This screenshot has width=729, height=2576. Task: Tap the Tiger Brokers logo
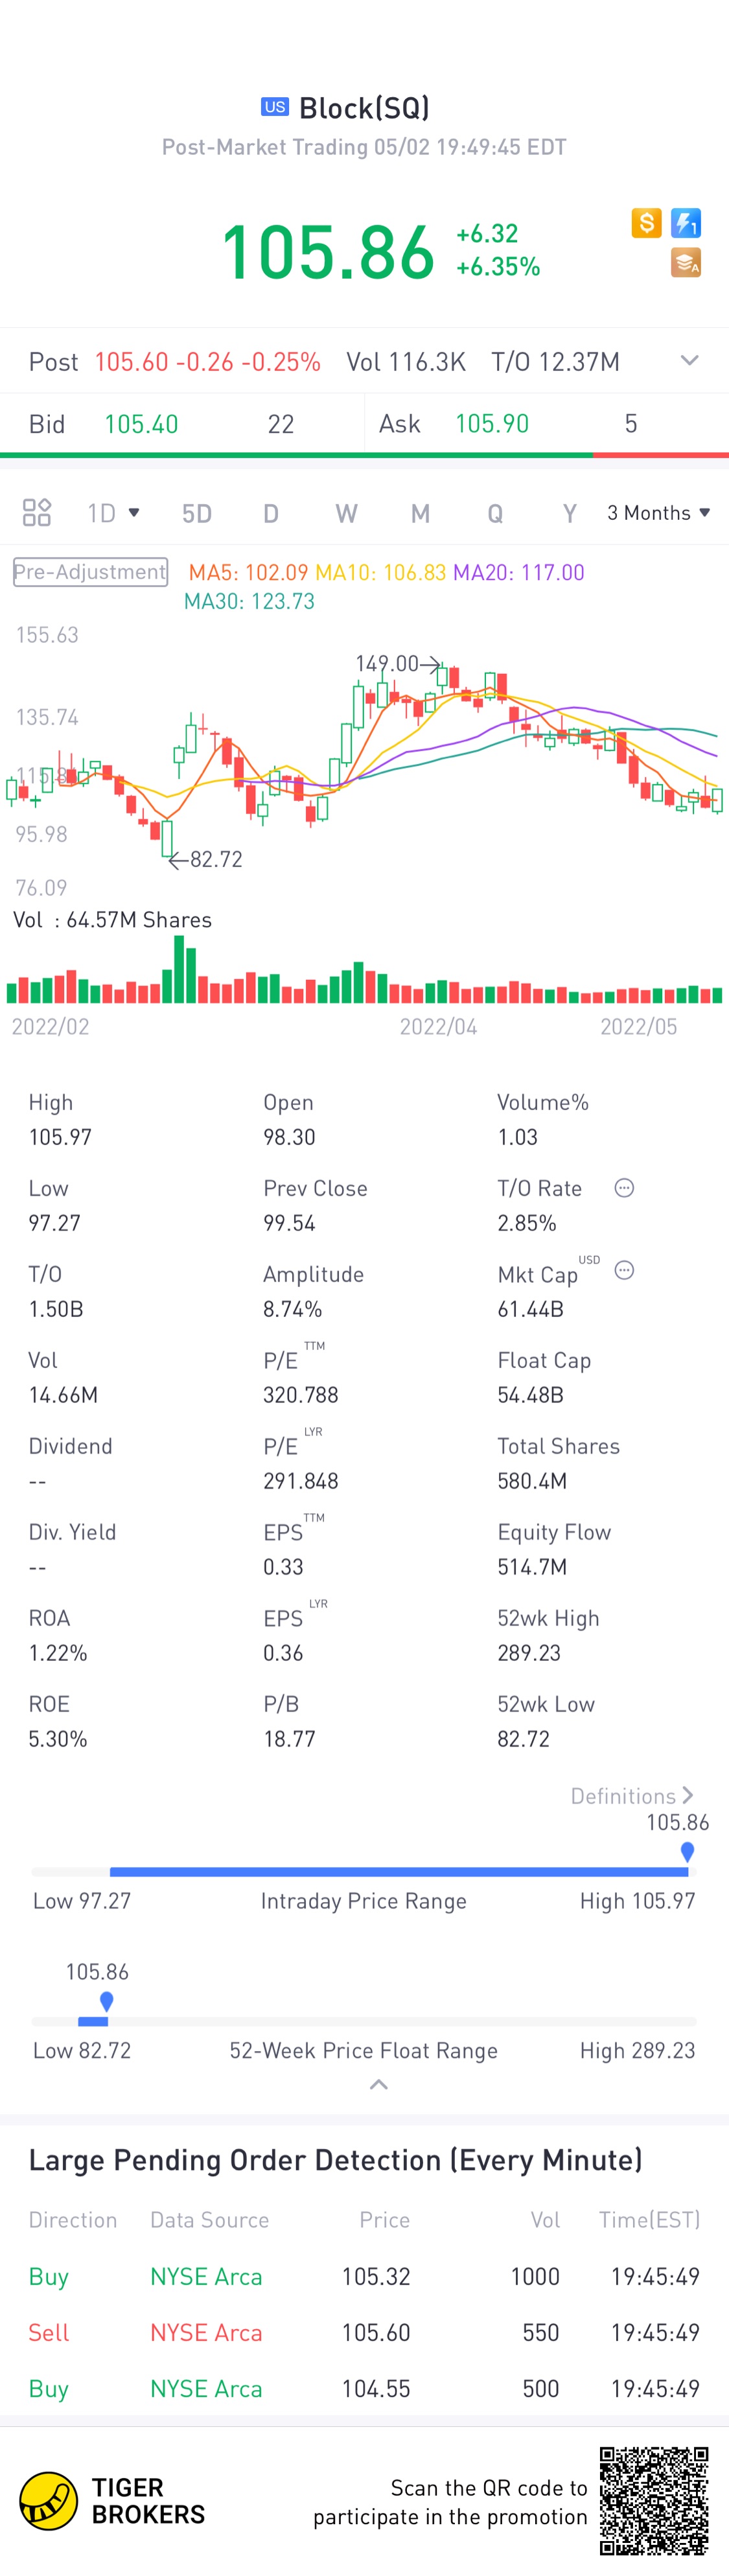coord(112,2501)
